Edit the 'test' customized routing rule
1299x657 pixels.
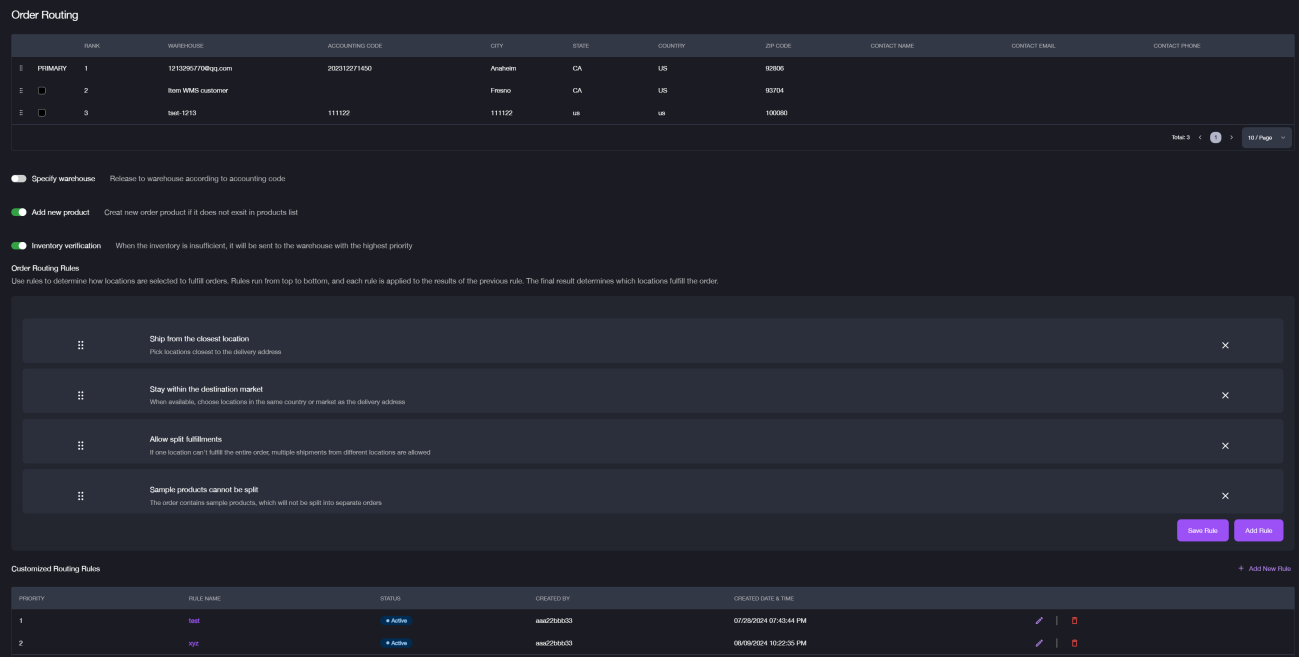click(1039, 621)
